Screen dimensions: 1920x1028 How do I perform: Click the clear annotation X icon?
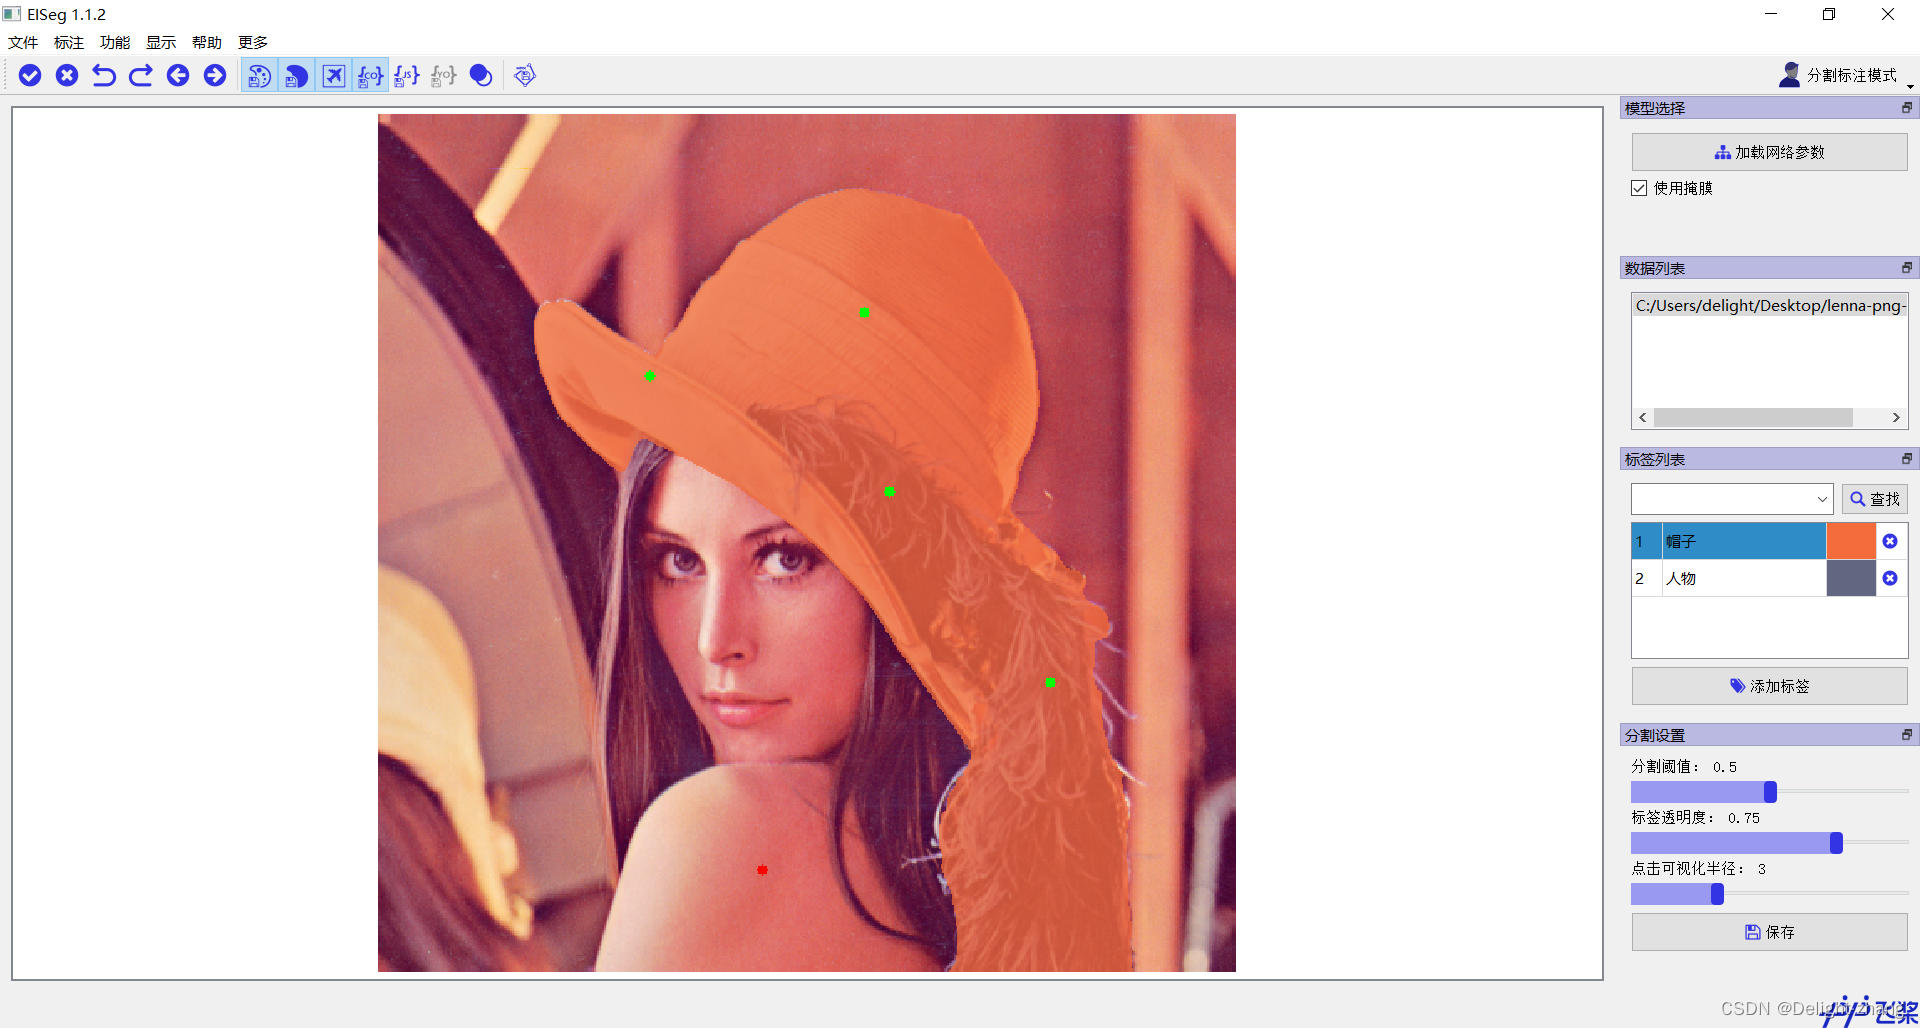tap(67, 75)
